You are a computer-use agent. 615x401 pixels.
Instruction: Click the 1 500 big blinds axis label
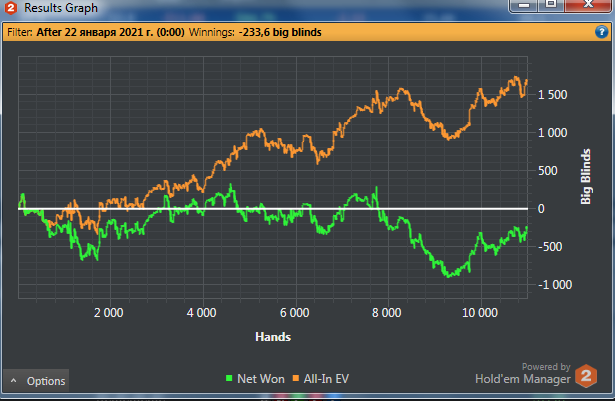click(552, 95)
